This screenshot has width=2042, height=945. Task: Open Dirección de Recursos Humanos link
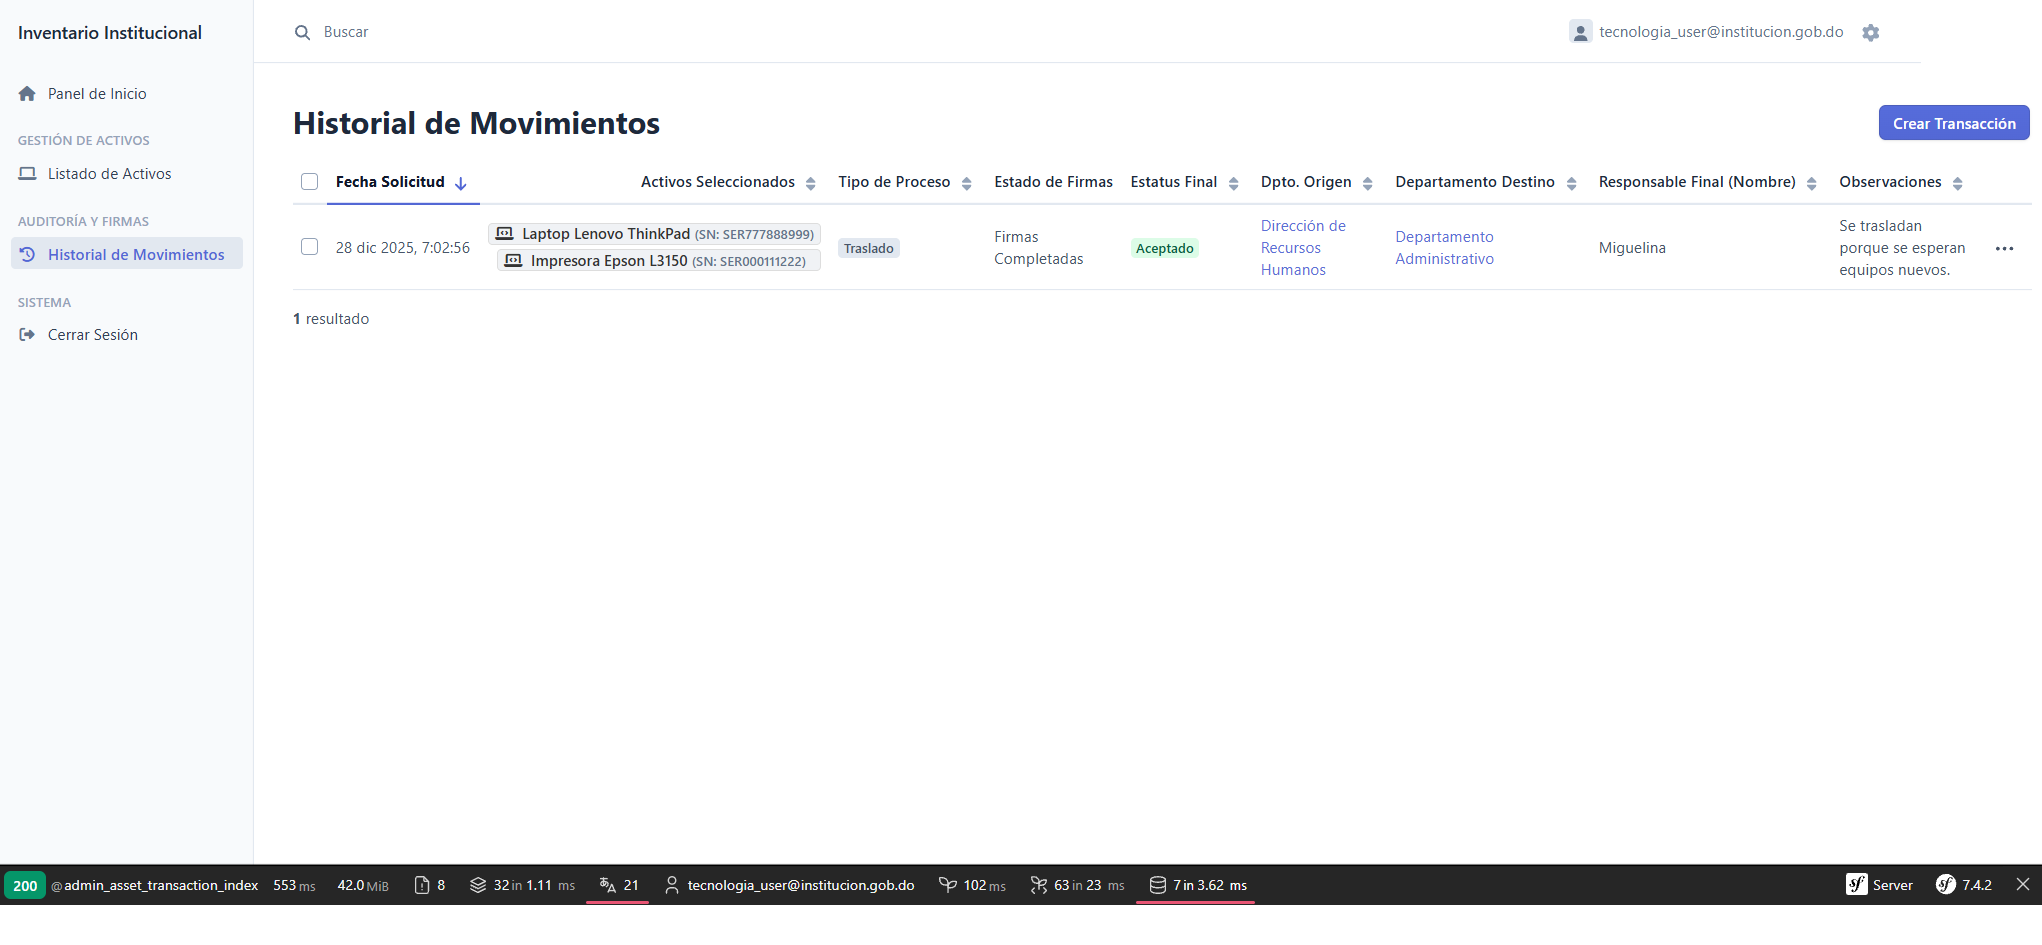[1303, 248]
